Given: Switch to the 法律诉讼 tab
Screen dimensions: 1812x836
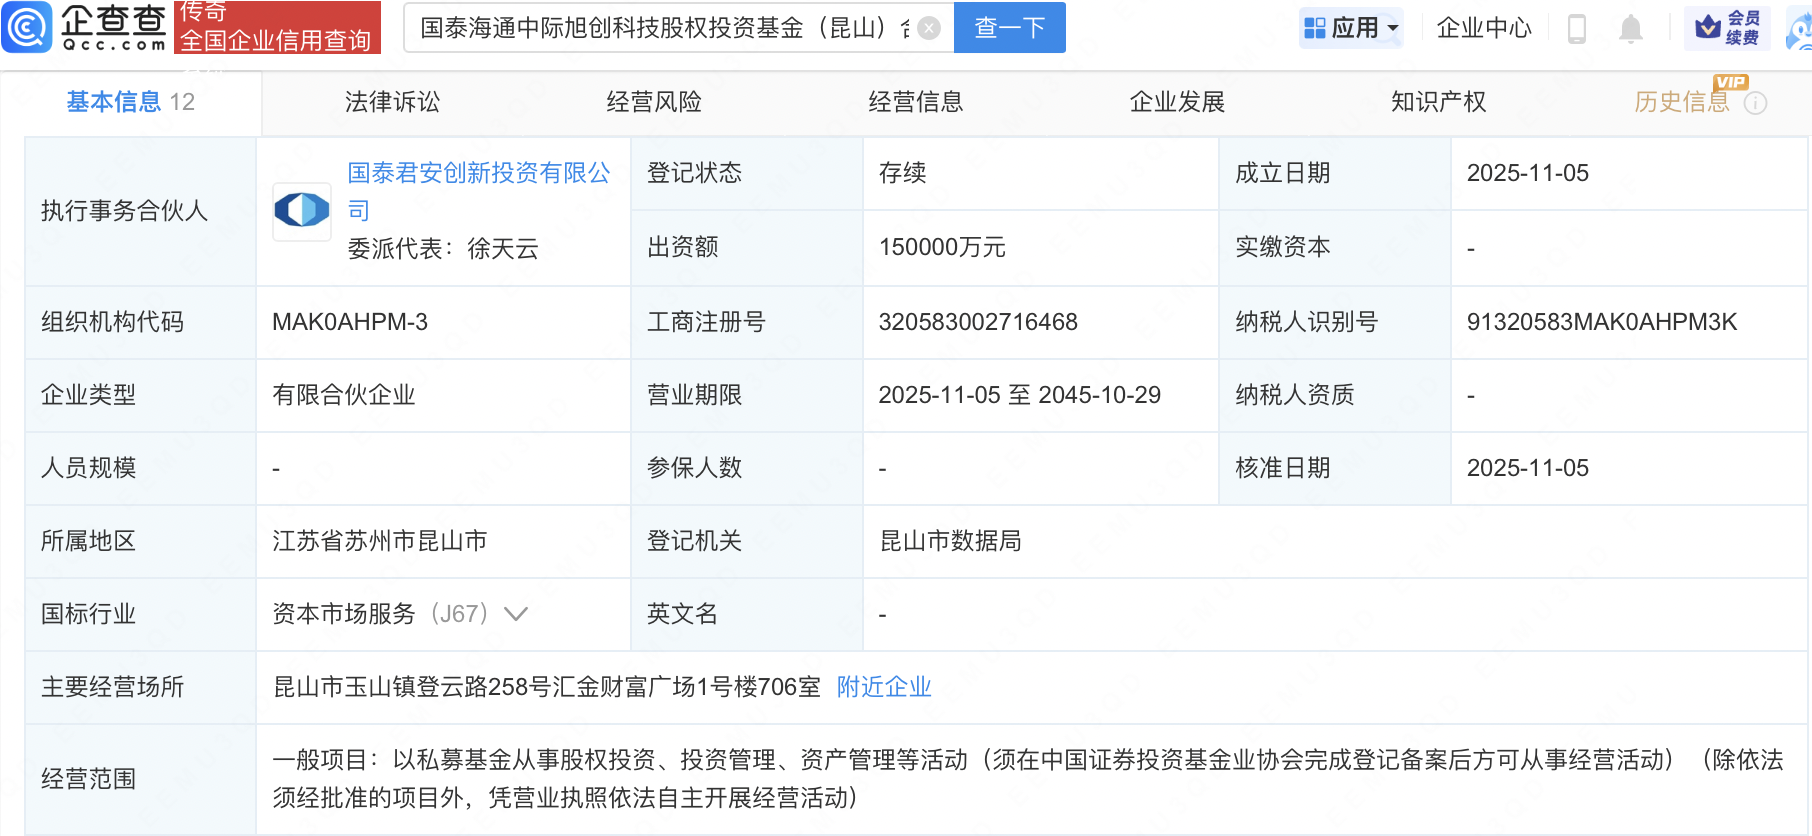Looking at the screenshot, I should pyautogui.click(x=392, y=102).
